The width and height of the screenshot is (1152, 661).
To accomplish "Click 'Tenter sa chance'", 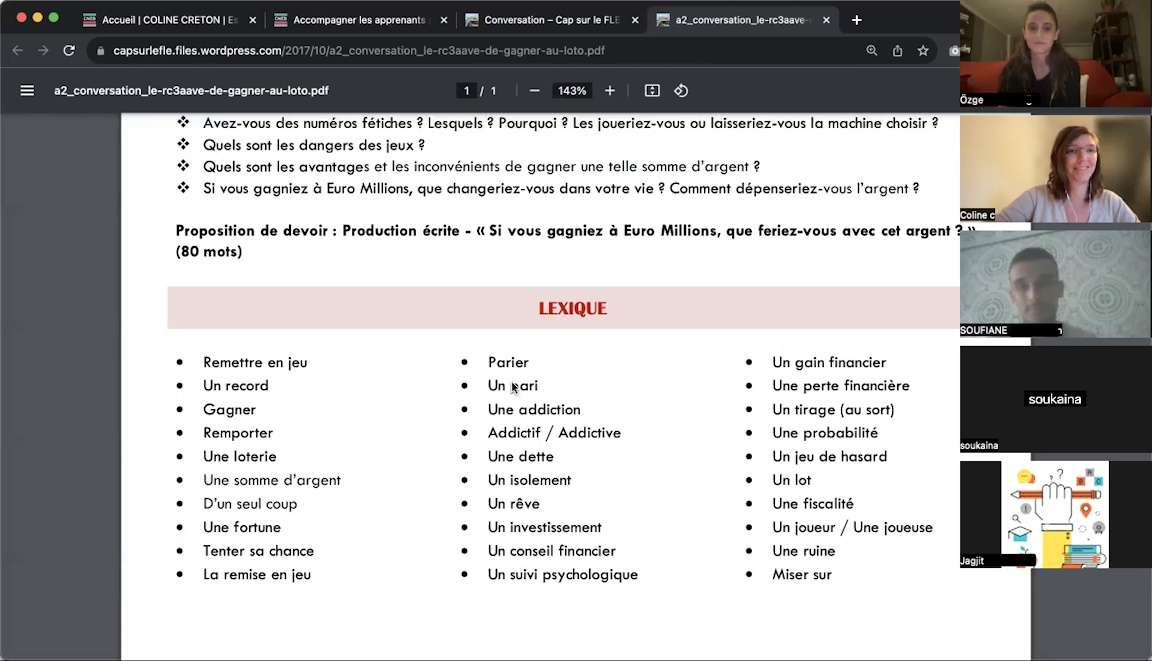I will 259,551.
